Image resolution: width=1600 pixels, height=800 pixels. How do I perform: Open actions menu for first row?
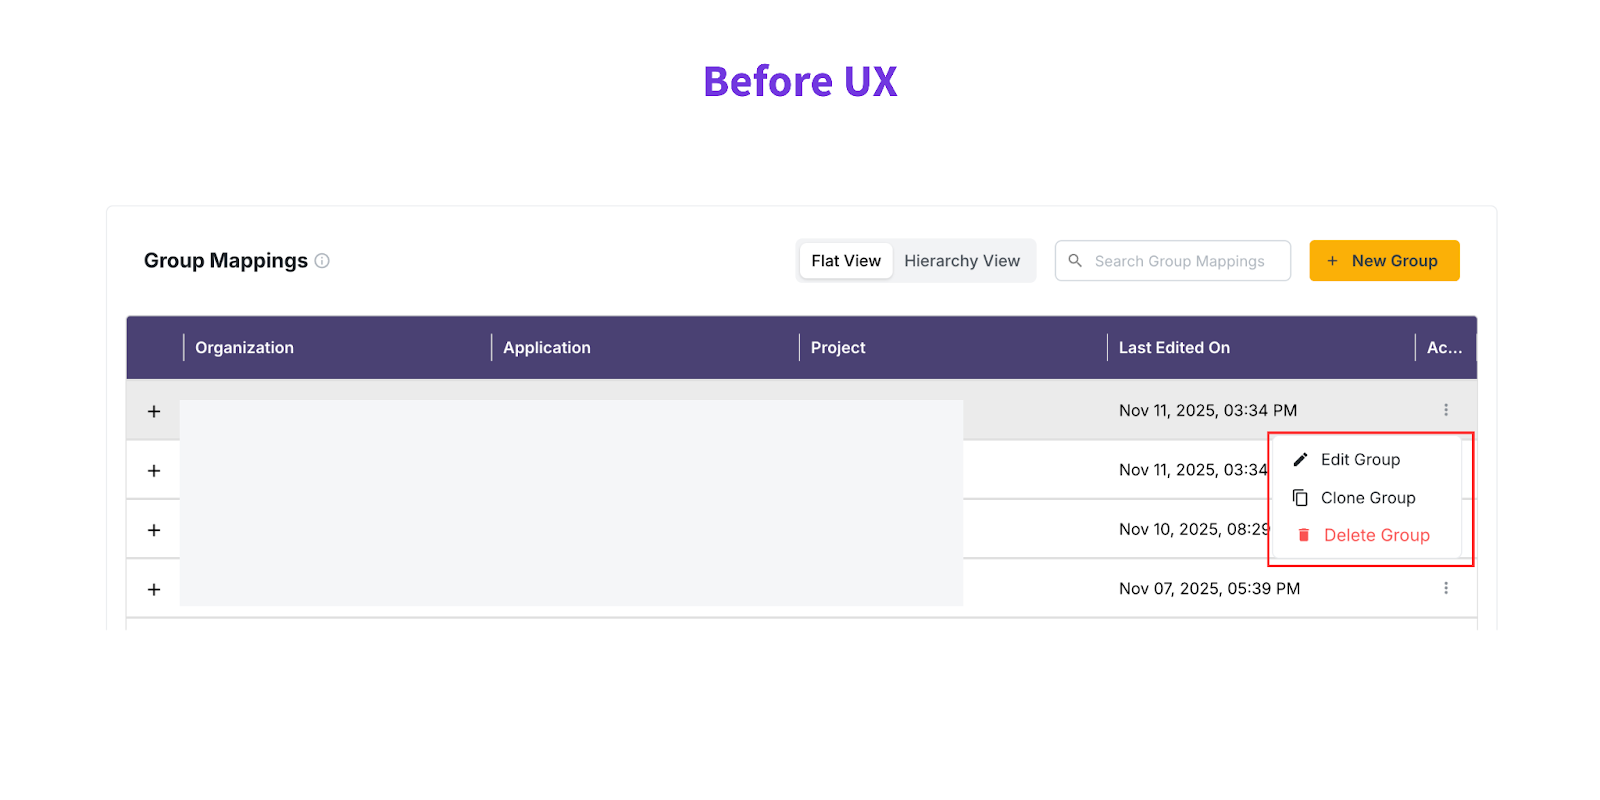point(1446,410)
